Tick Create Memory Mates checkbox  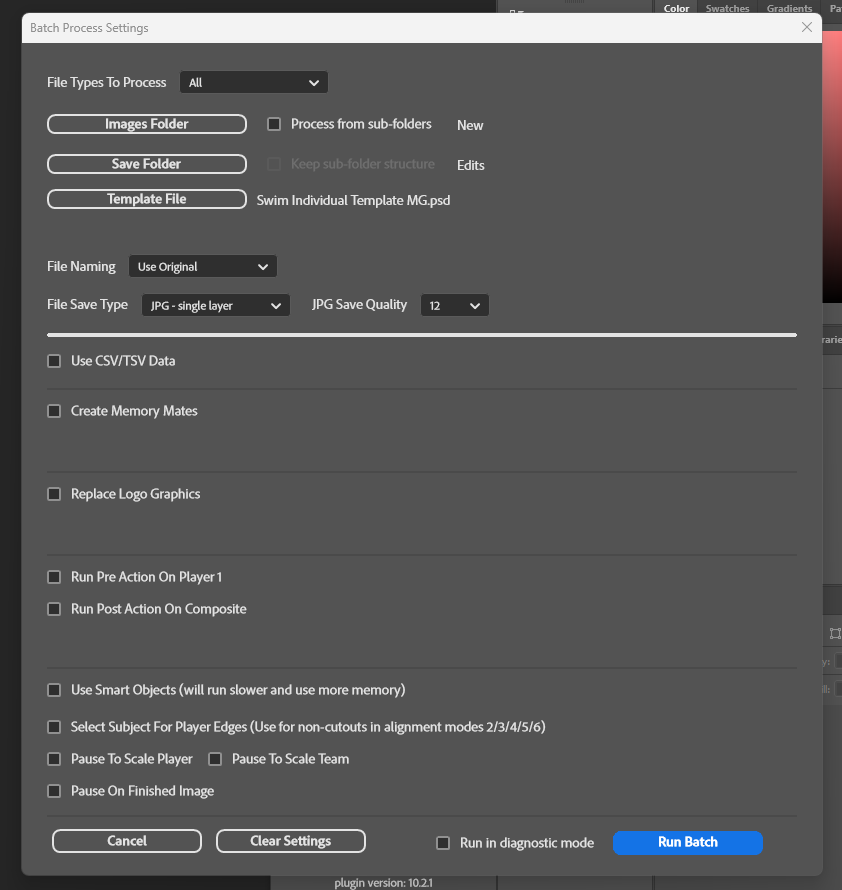point(55,411)
